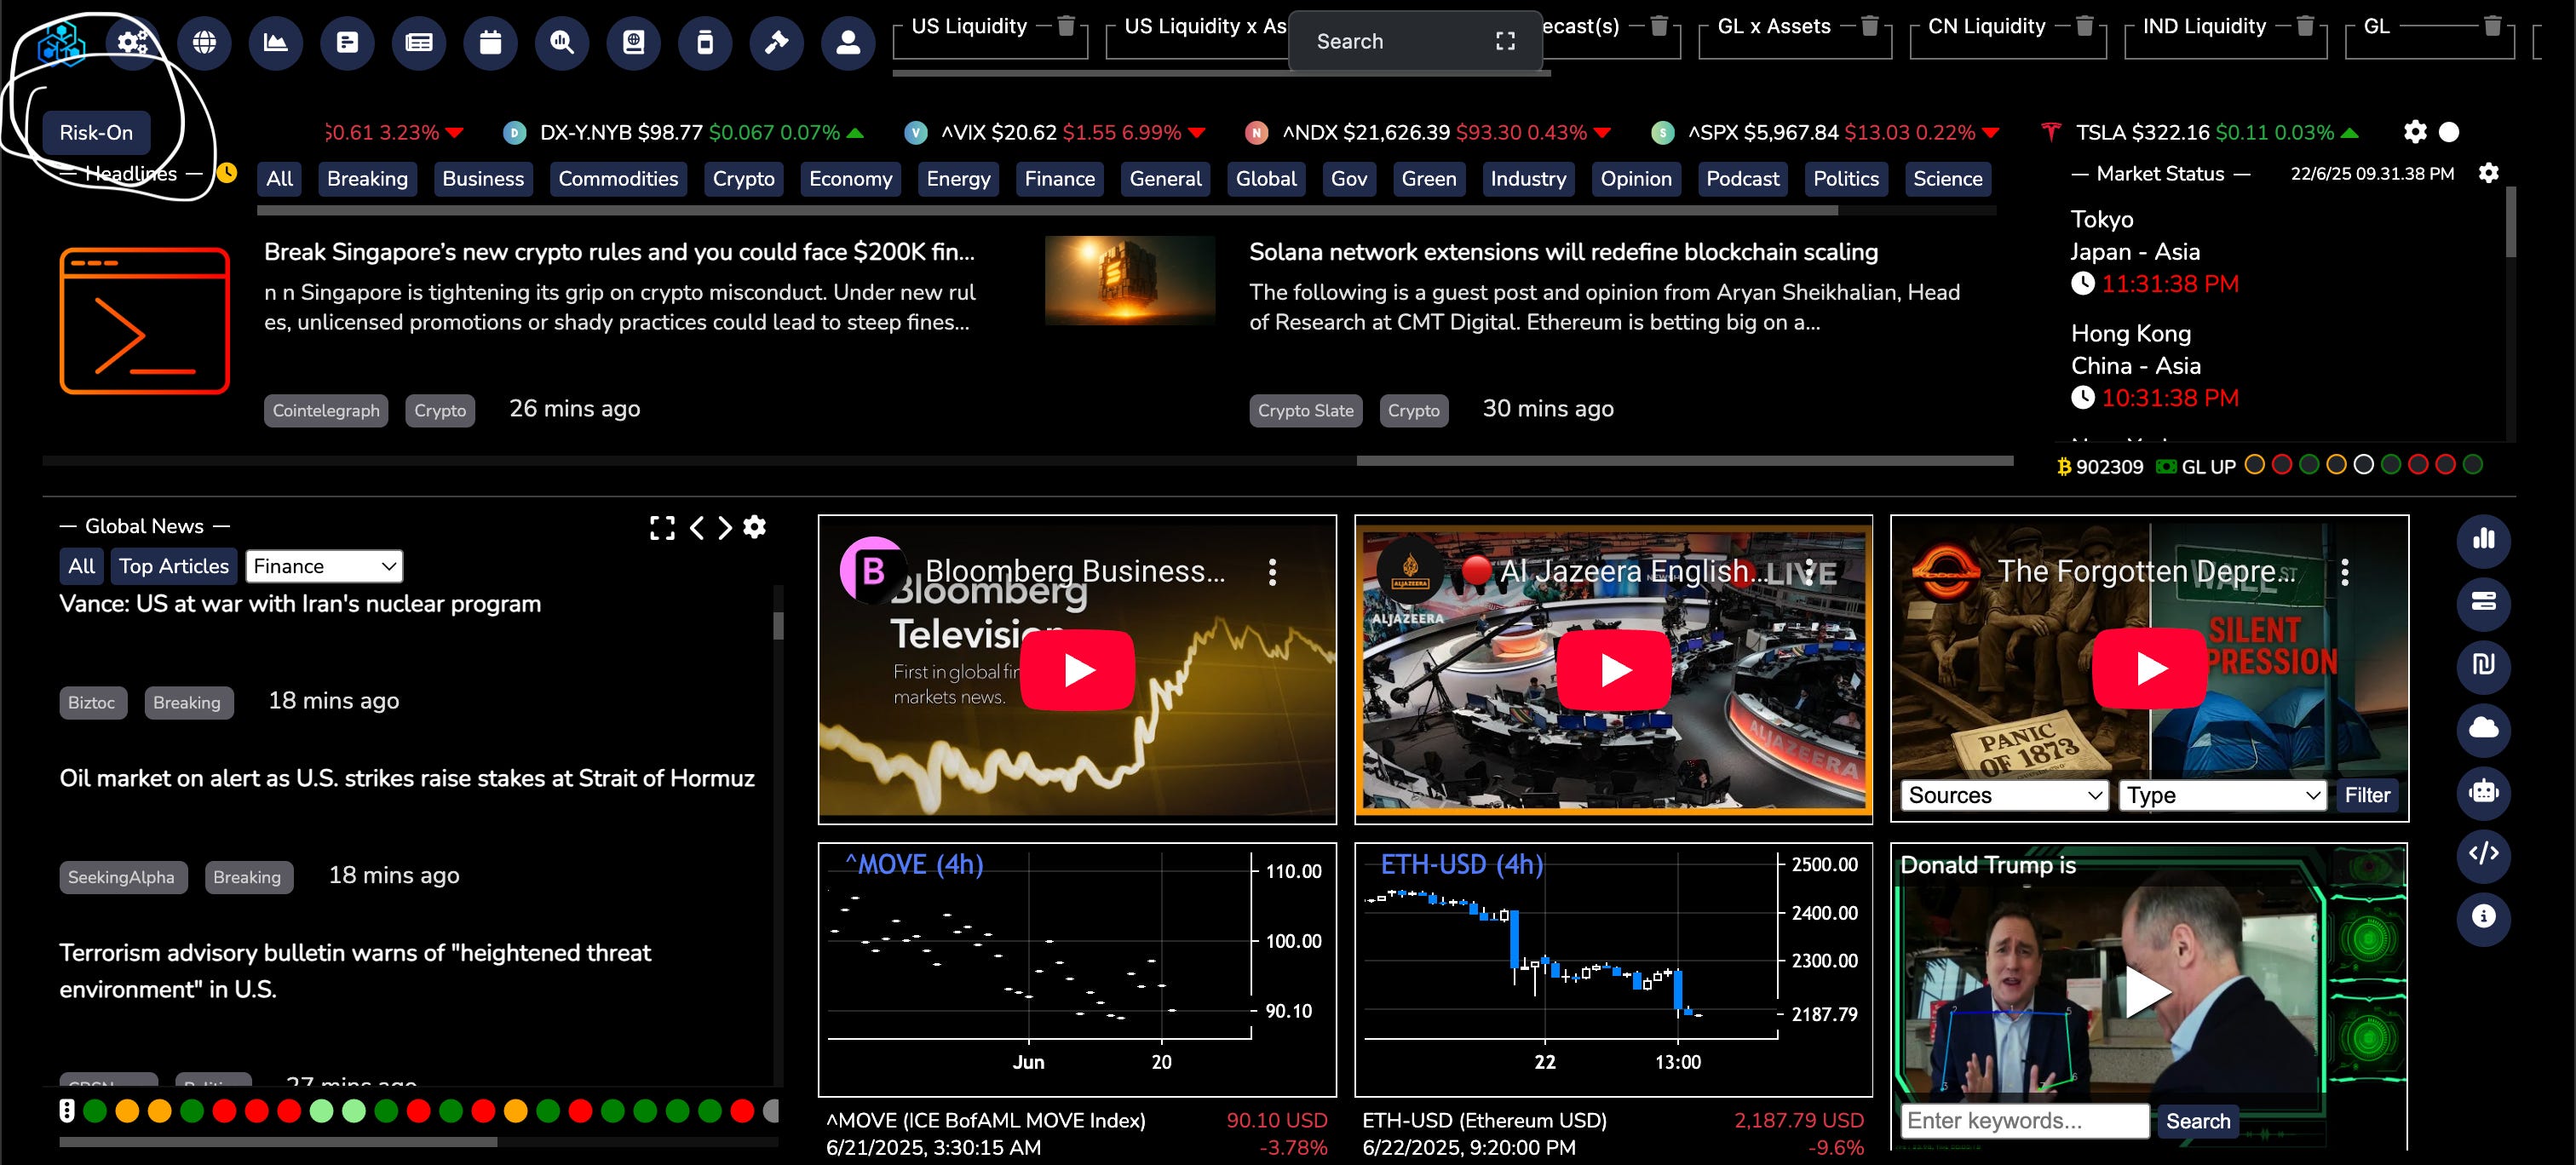Open the gears settings icon in top toolbar

[133, 42]
